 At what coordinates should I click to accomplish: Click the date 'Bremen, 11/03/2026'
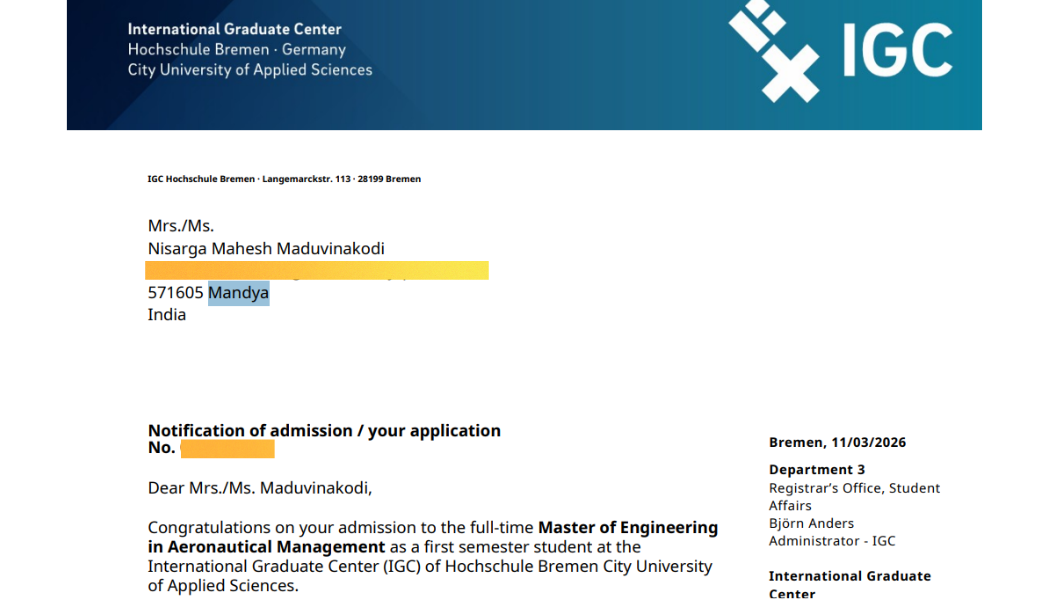click(837, 443)
